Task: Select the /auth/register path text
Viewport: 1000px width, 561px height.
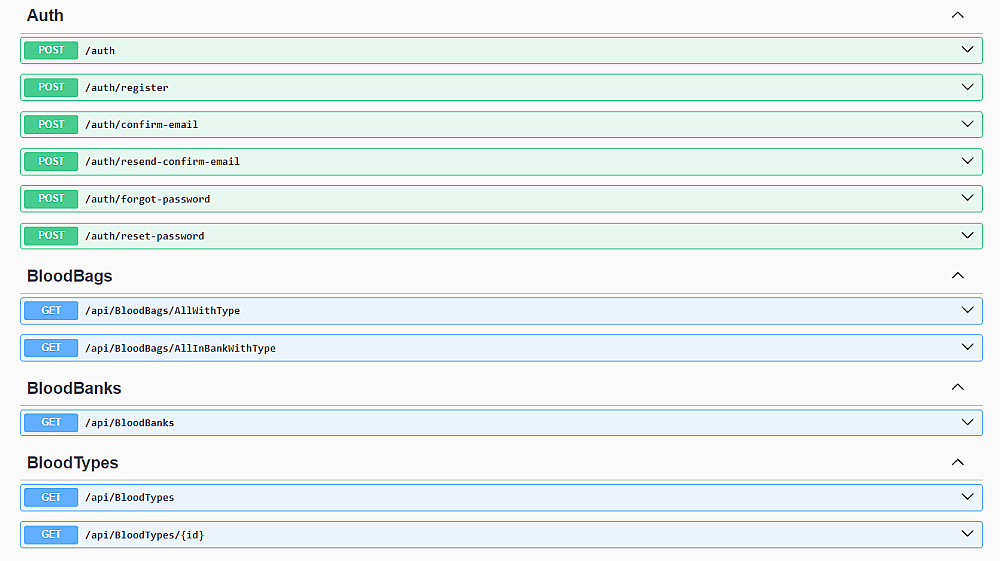Action: click(x=127, y=88)
